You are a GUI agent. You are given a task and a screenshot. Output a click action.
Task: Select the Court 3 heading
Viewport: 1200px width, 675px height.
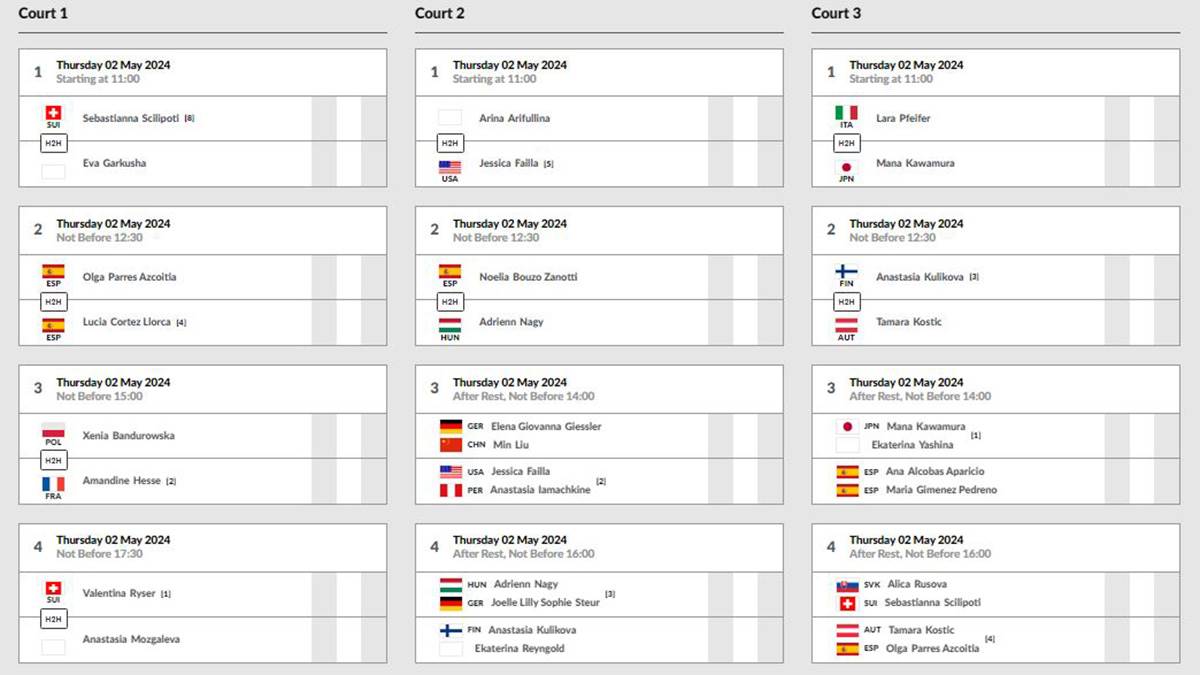pyautogui.click(x=836, y=13)
